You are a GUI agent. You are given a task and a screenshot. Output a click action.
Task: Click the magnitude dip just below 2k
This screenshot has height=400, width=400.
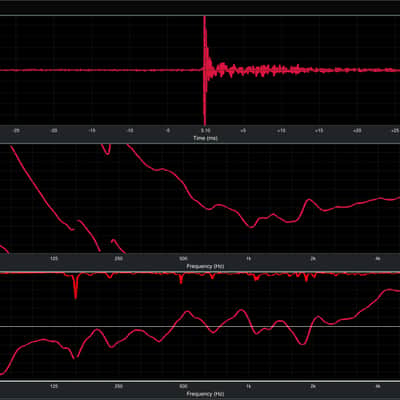303,343
